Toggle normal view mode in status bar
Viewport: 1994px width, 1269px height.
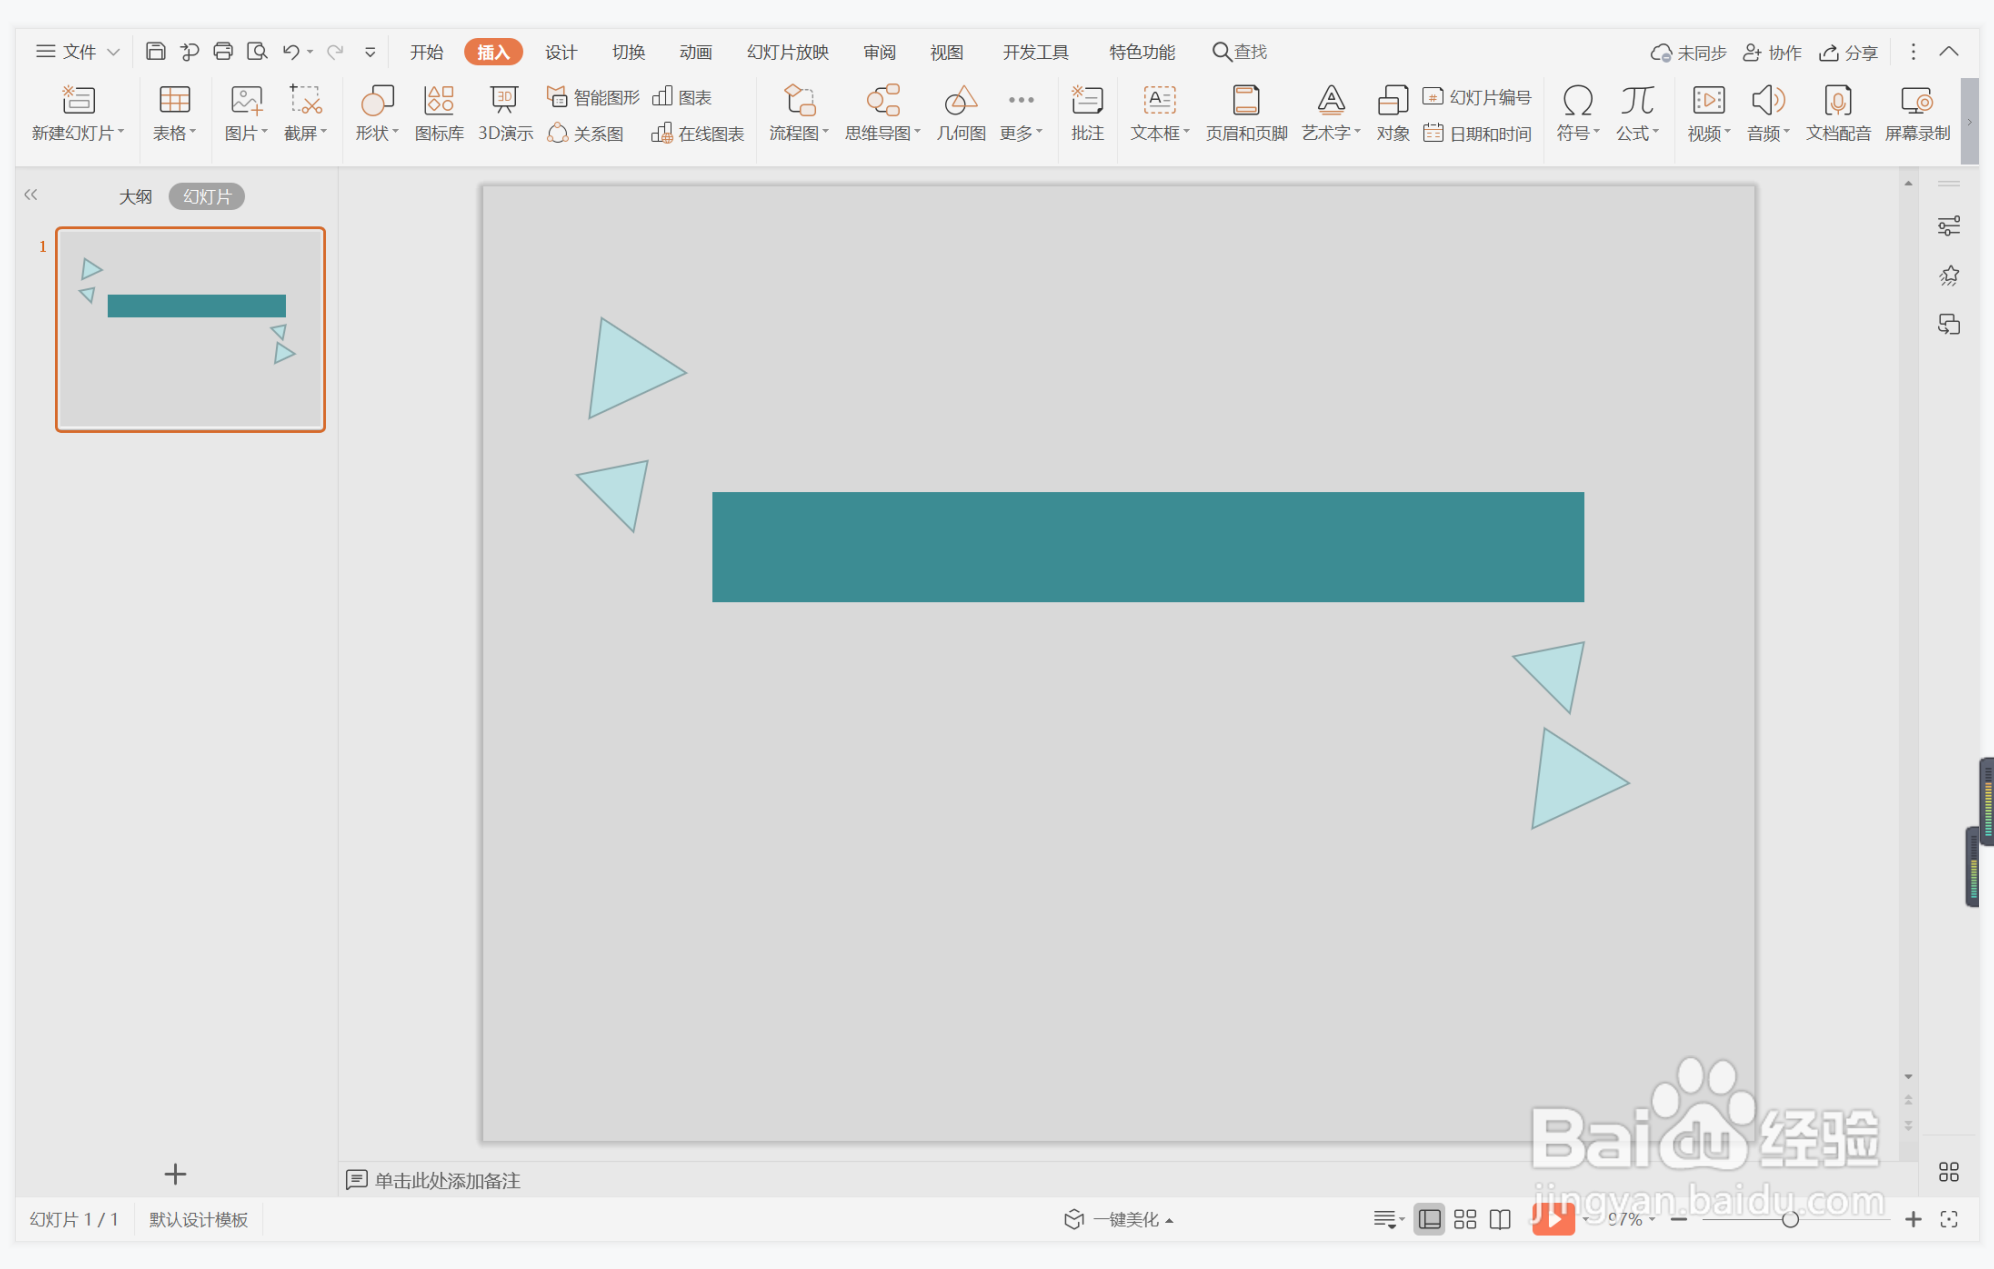[x=1429, y=1219]
